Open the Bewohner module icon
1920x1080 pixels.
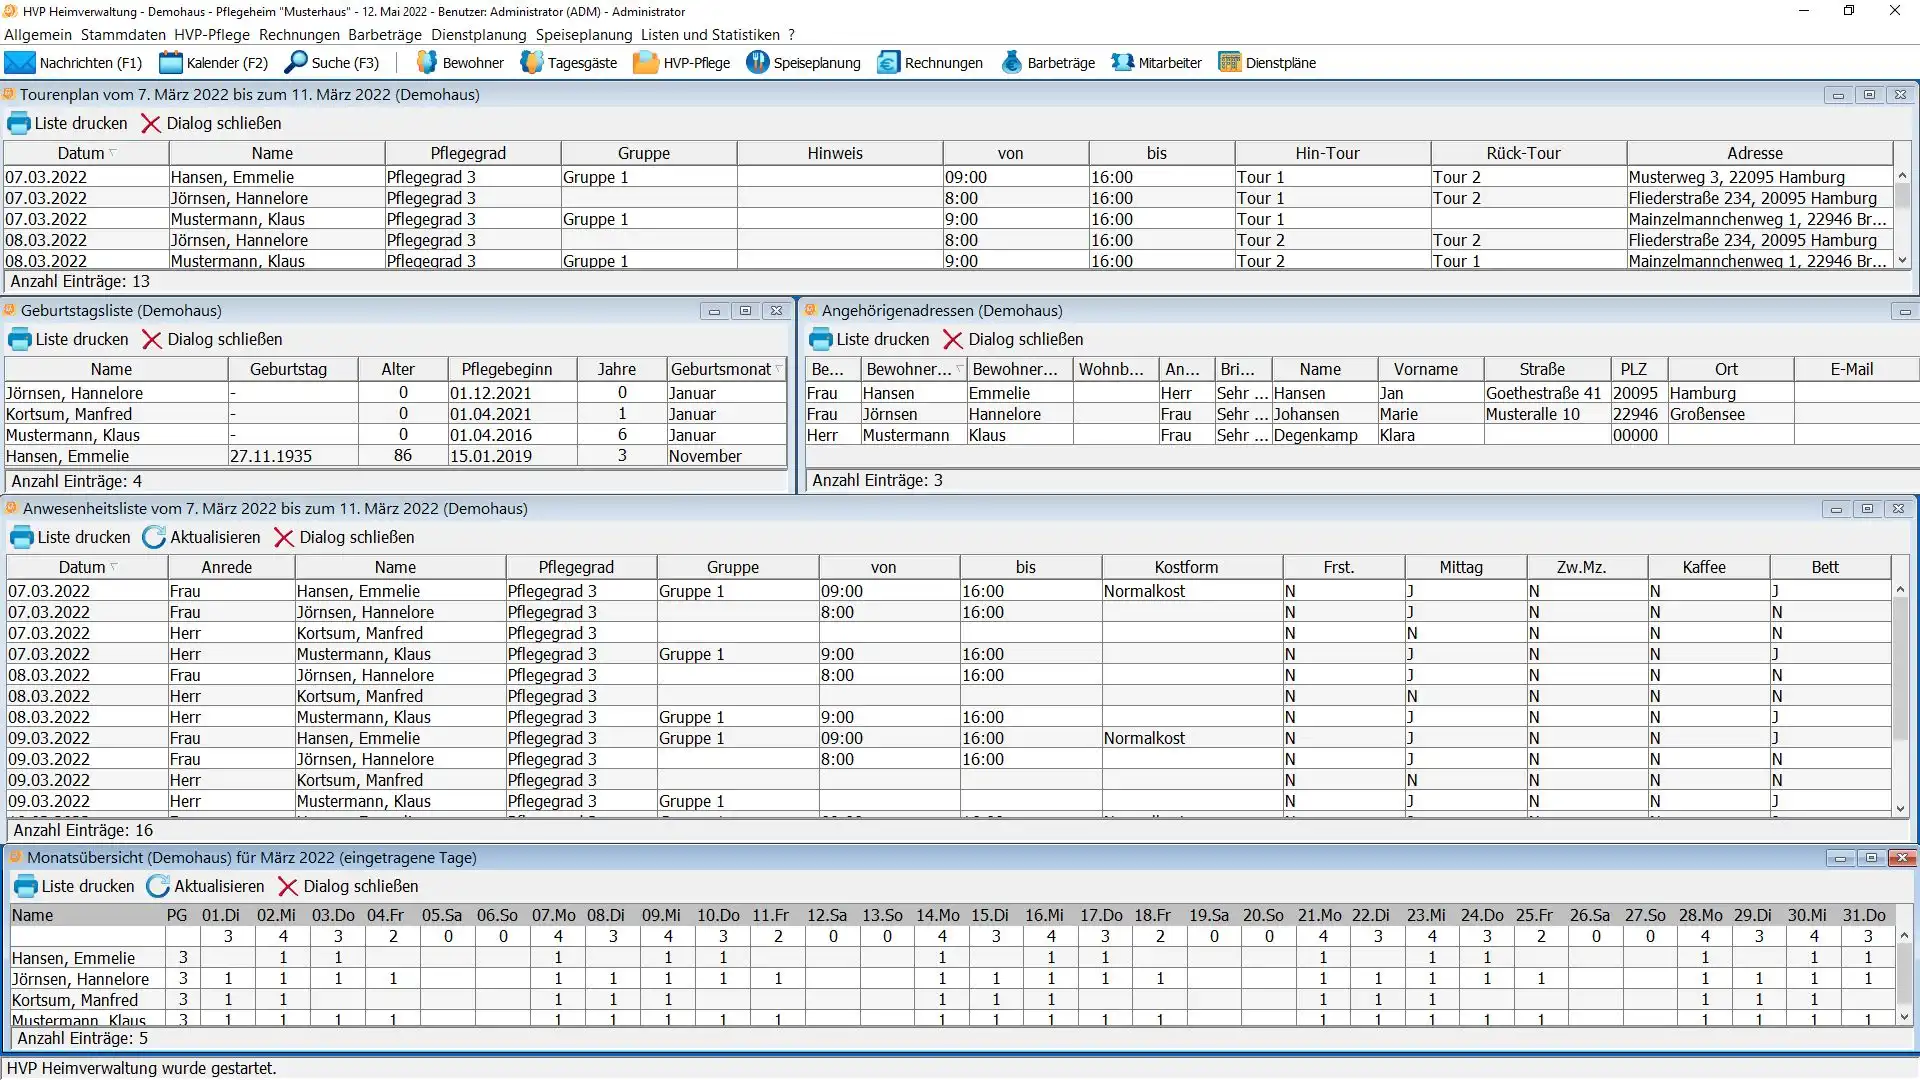pyautogui.click(x=427, y=63)
